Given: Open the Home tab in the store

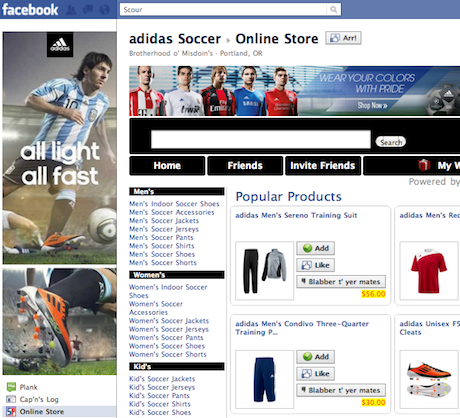Looking at the screenshot, I should (x=167, y=166).
